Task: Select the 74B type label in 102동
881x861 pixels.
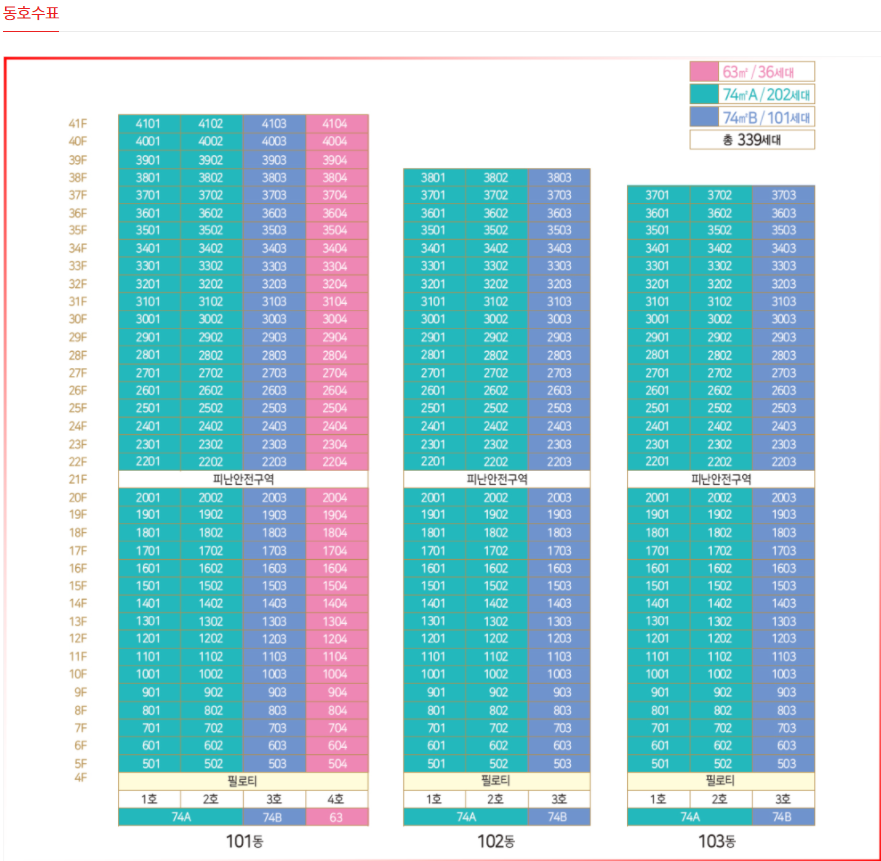Action: tap(559, 817)
